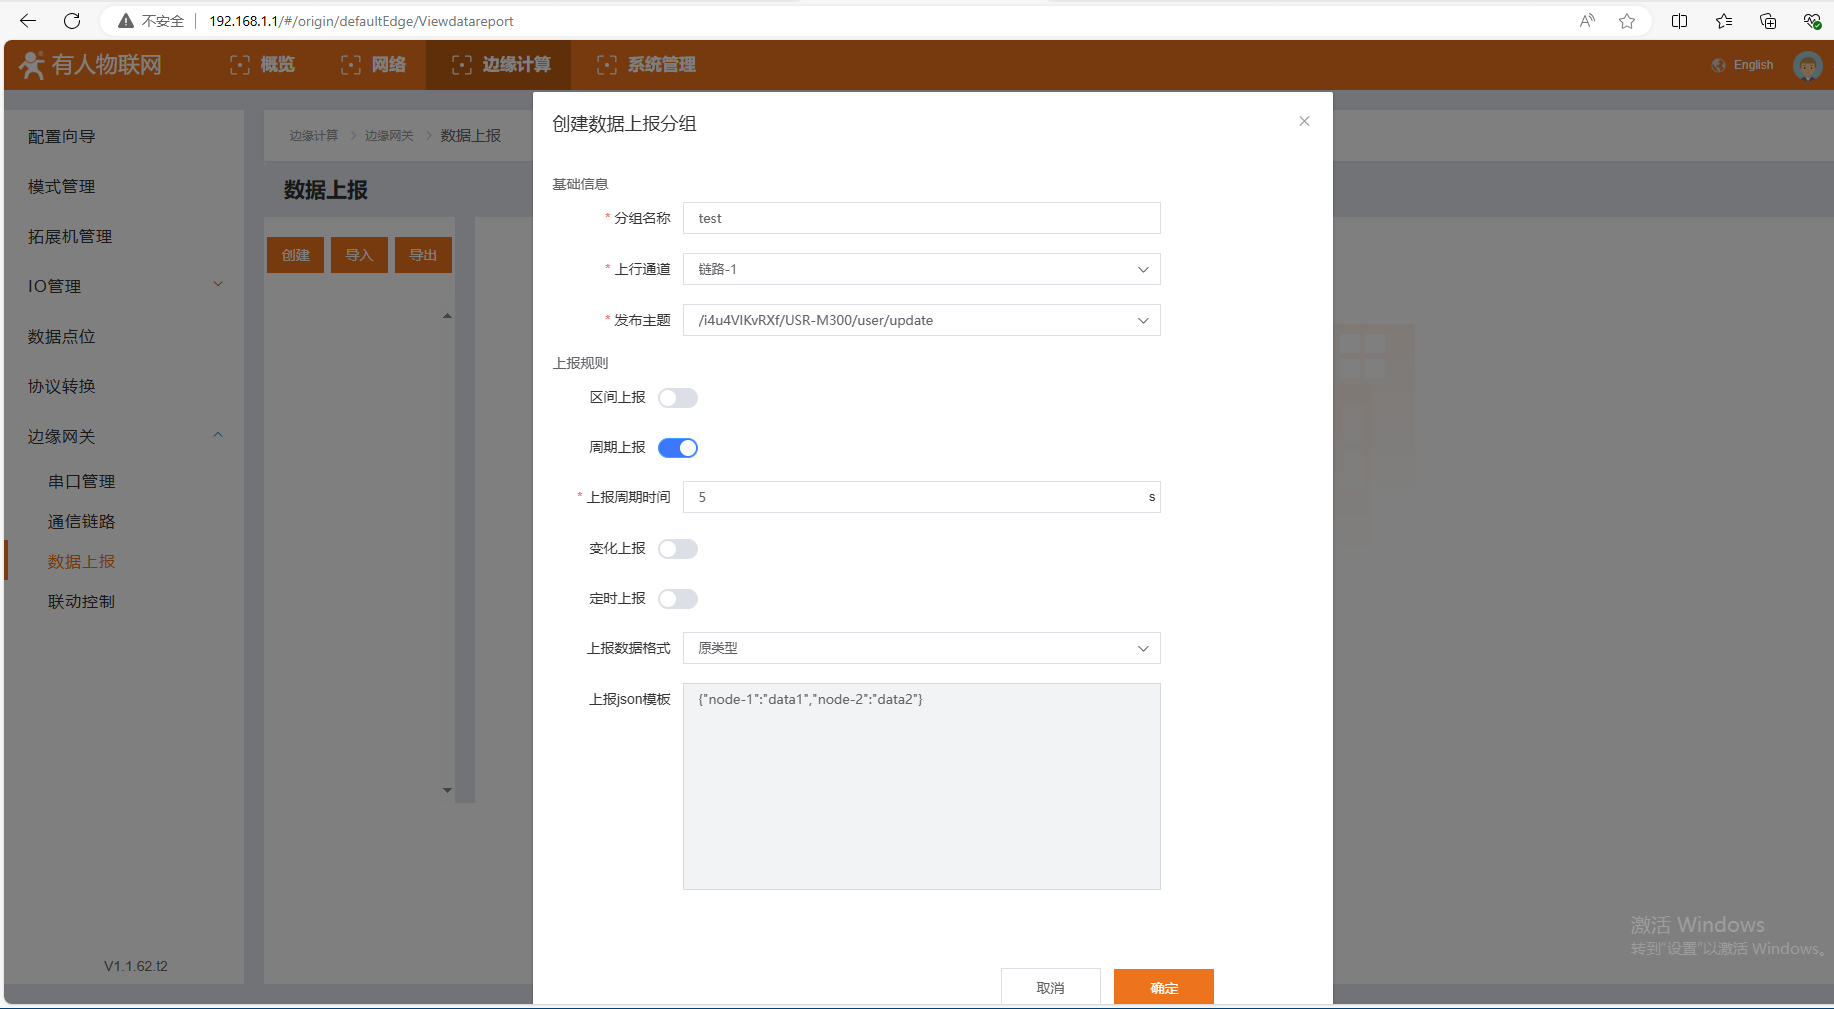Click the favorites star icon

click(x=1627, y=21)
